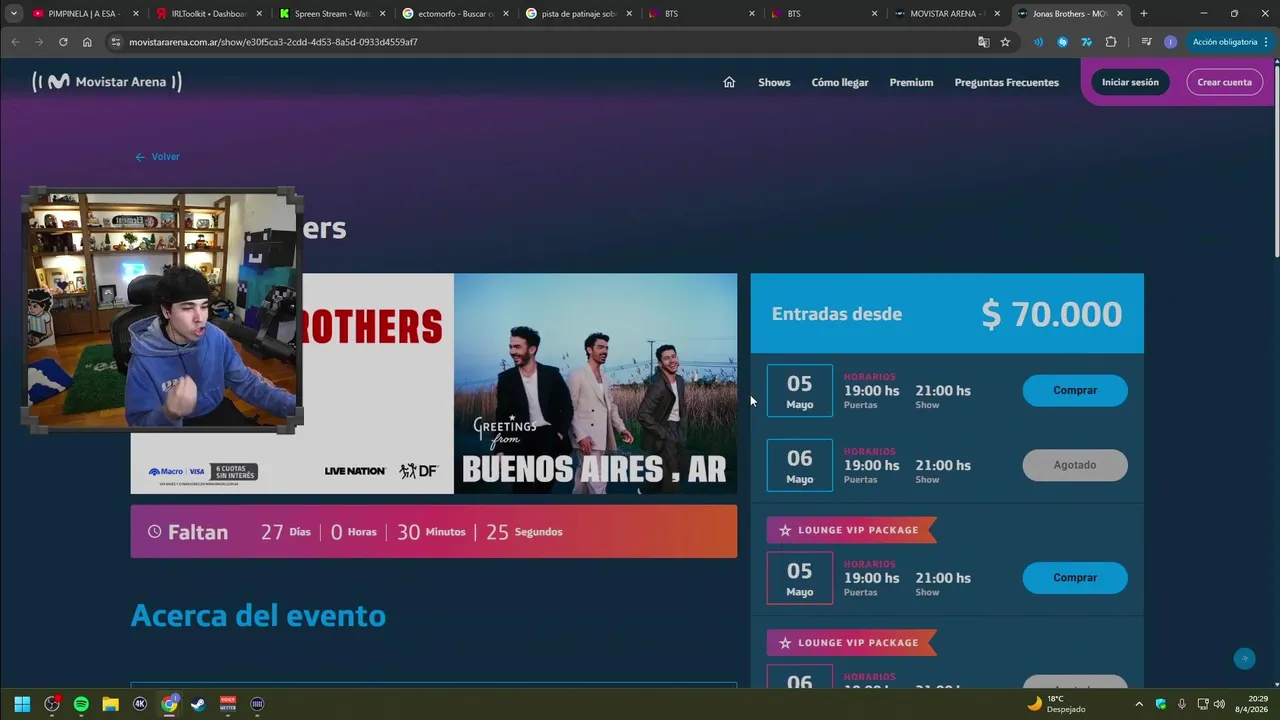Switch to the PIMPINELA | A ESA tab
The height and width of the screenshot is (720, 1280).
click(84, 14)
